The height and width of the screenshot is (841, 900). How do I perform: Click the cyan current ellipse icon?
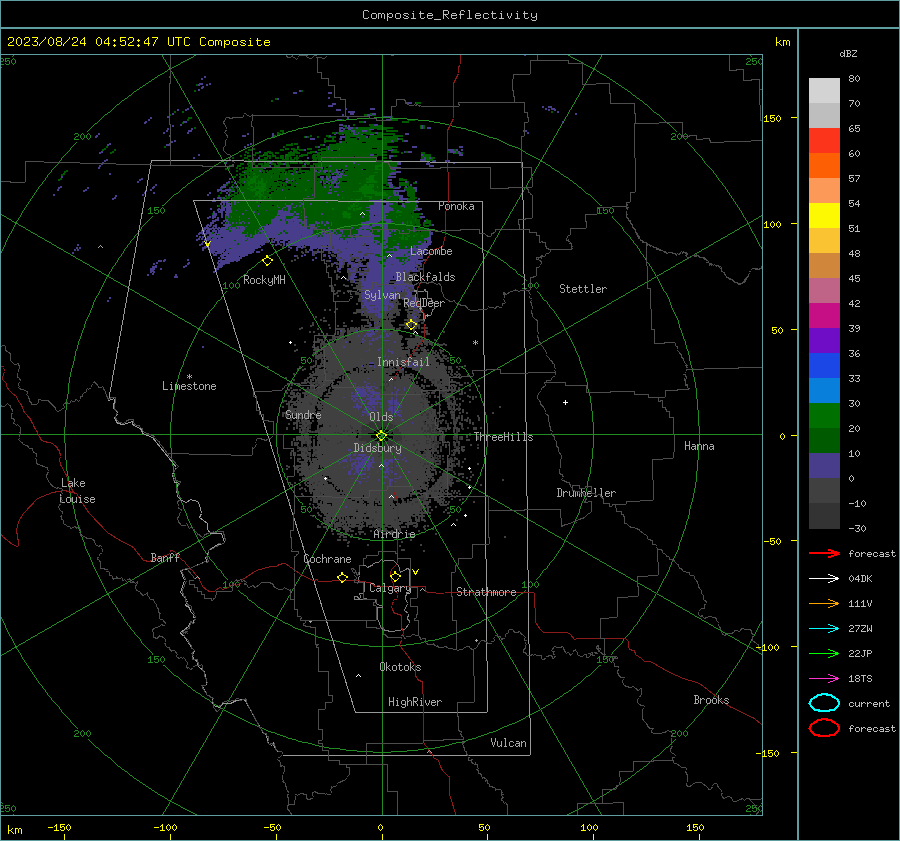tap(824, 703)
